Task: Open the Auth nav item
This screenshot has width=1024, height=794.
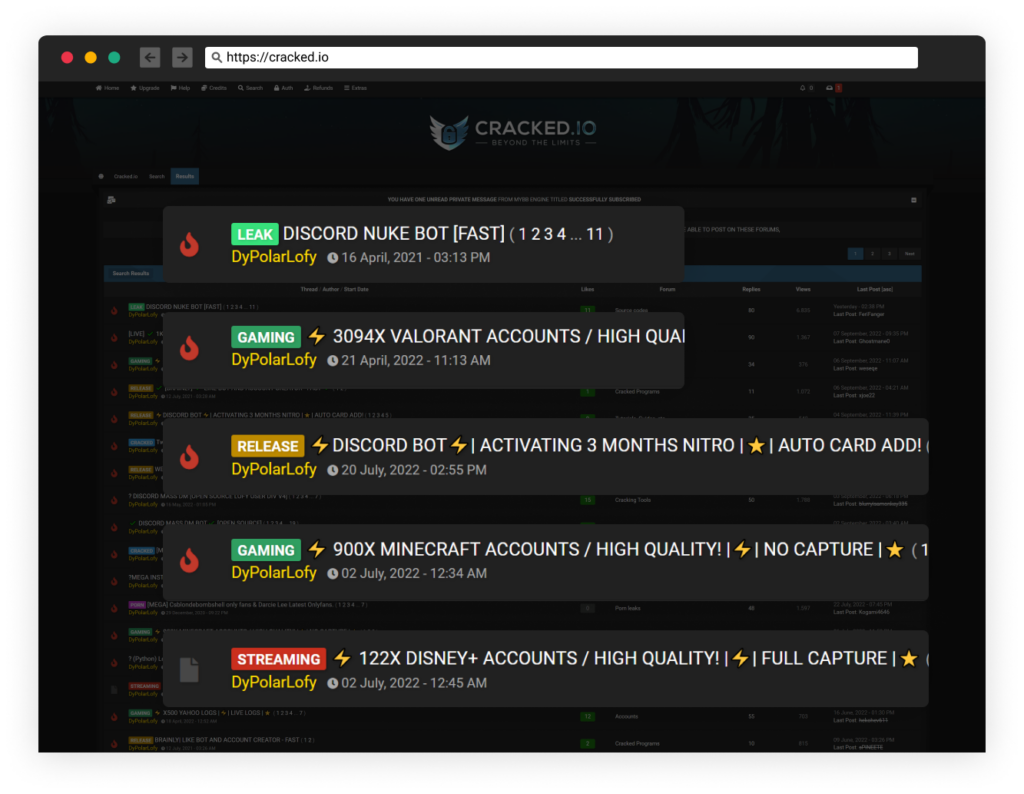Action: tap(283, 88)
